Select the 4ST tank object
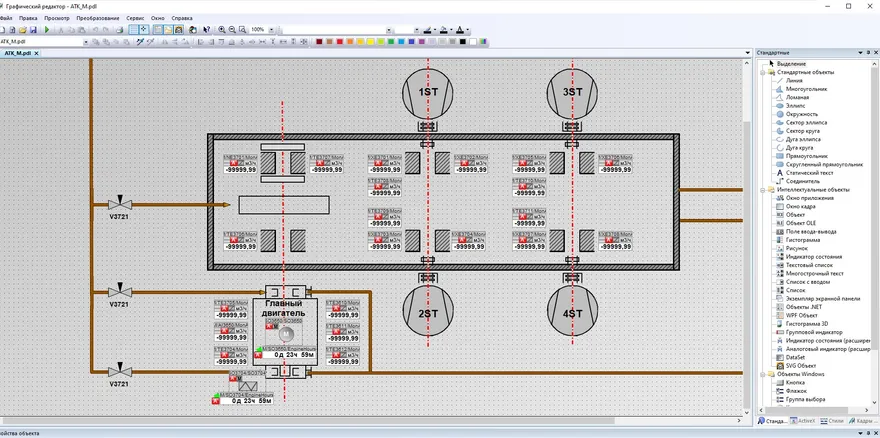Image resolution: width=880 pixels, height=438 pixels. pos(572,311)
